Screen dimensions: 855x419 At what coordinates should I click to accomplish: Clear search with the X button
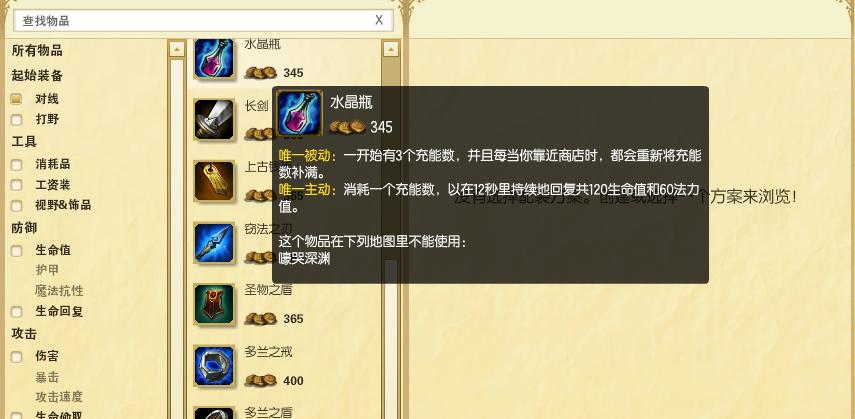point(379,21)
